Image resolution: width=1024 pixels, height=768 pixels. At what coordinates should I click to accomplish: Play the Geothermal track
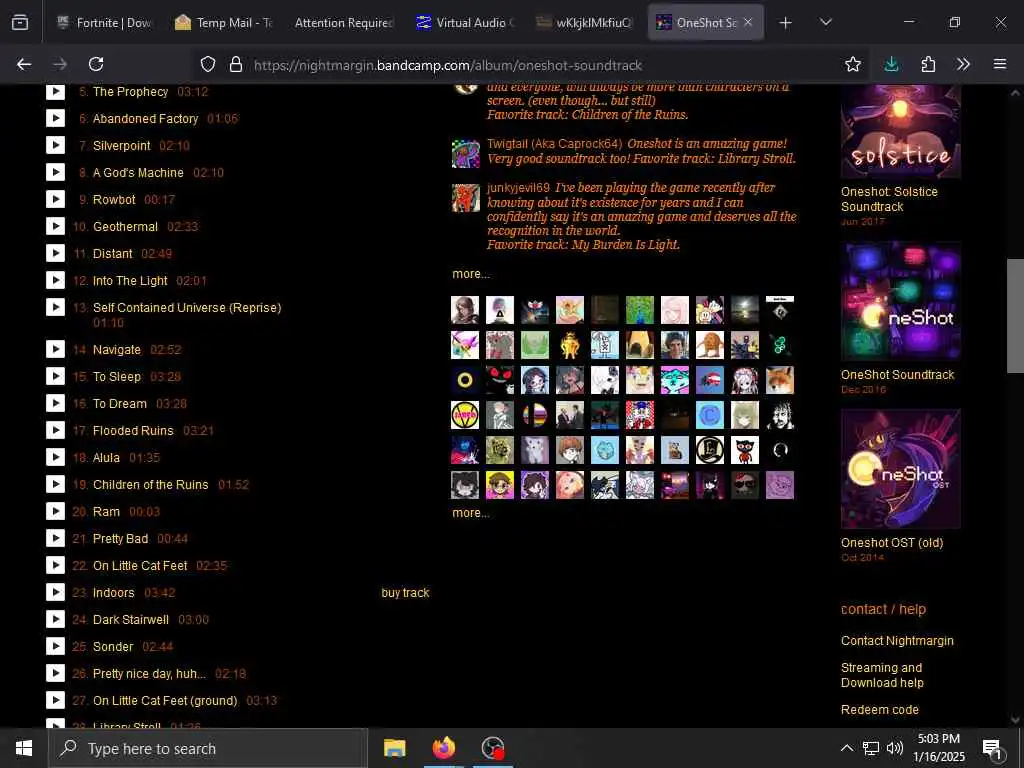tap(56, 226)
